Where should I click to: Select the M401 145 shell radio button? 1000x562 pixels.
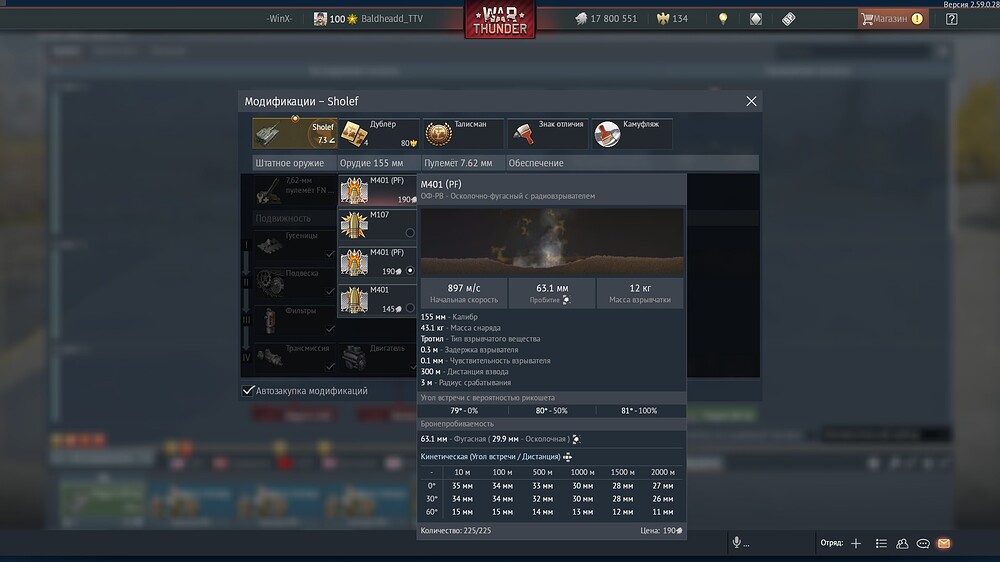[x=410, y=308]
